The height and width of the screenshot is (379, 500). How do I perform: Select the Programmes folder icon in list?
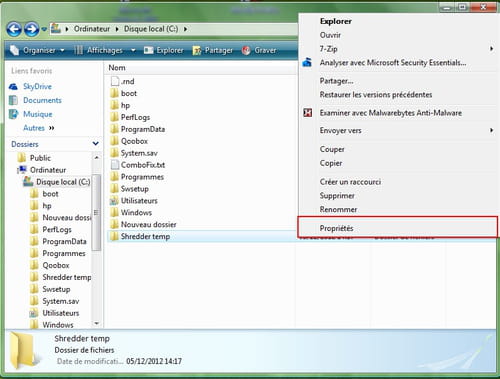pyautogui.click(x=115, y=177)
